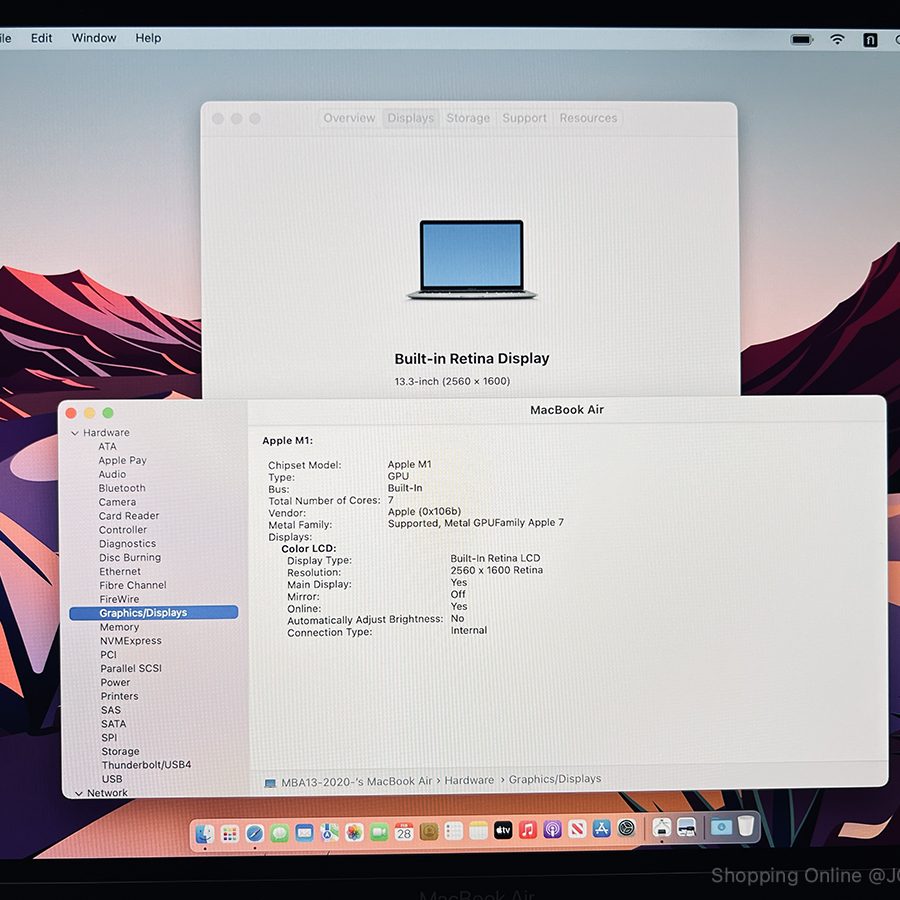This screenshot has width=900, height=900.
Task: Click the 'Apple M1:' heading
Action: tap(288, 441)
